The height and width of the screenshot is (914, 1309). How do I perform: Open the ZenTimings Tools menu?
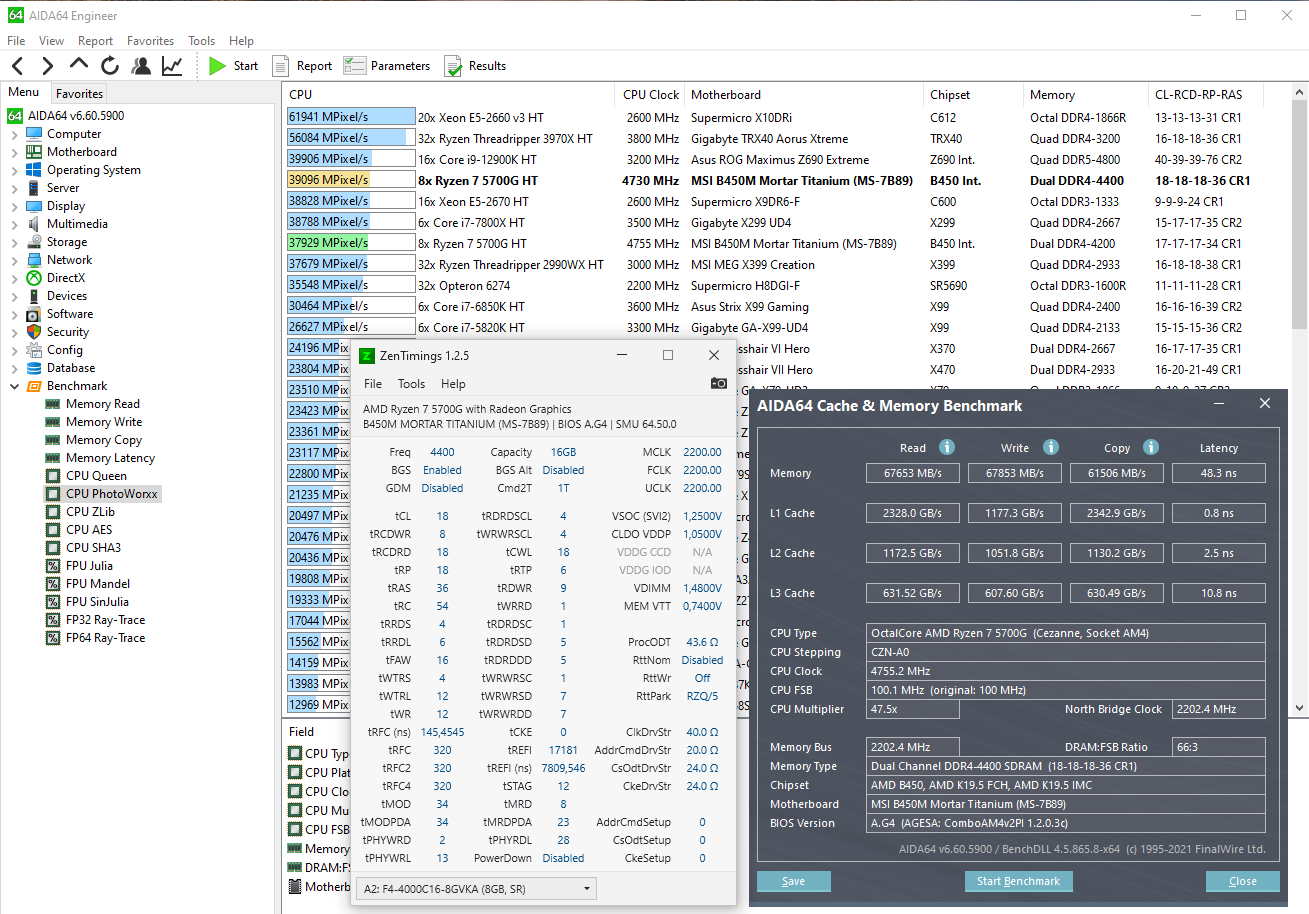click(x=411, y=384)
